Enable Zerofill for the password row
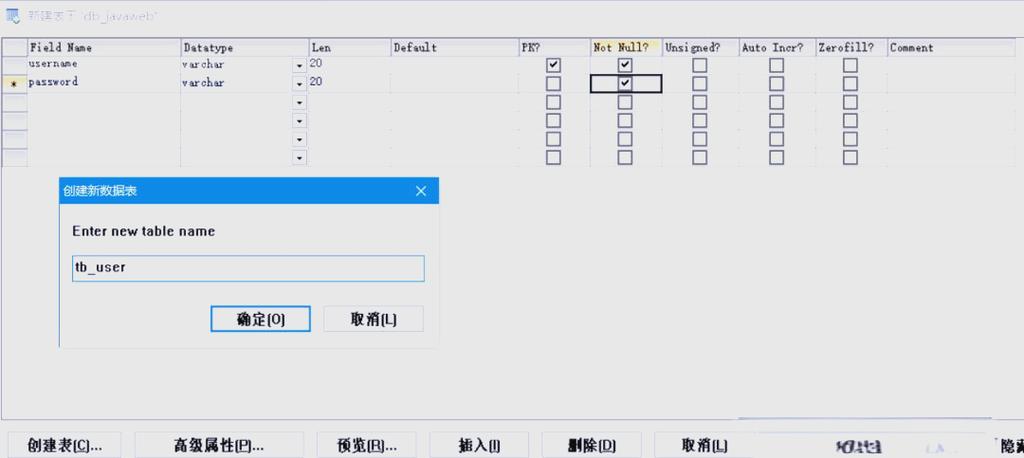Screen dimensions: 1024x458 pyautogui.click(x=850, y=84)
